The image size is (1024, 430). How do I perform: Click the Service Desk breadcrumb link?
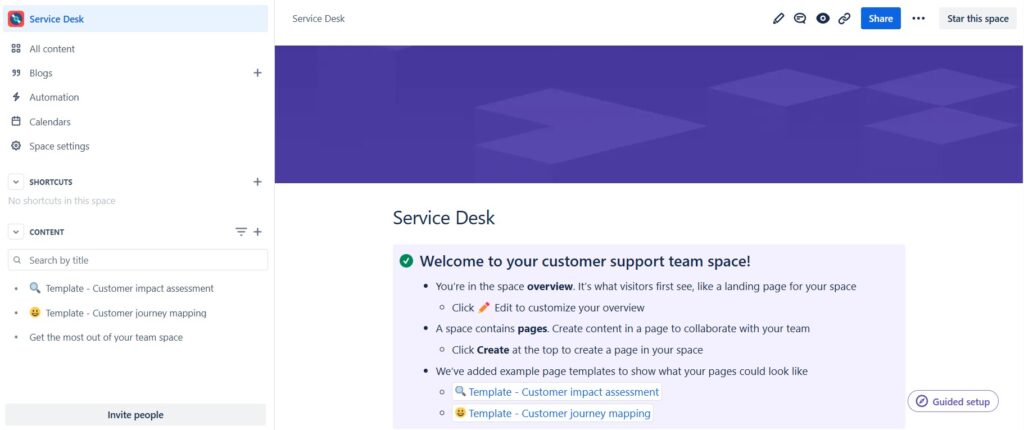(319, 18)
